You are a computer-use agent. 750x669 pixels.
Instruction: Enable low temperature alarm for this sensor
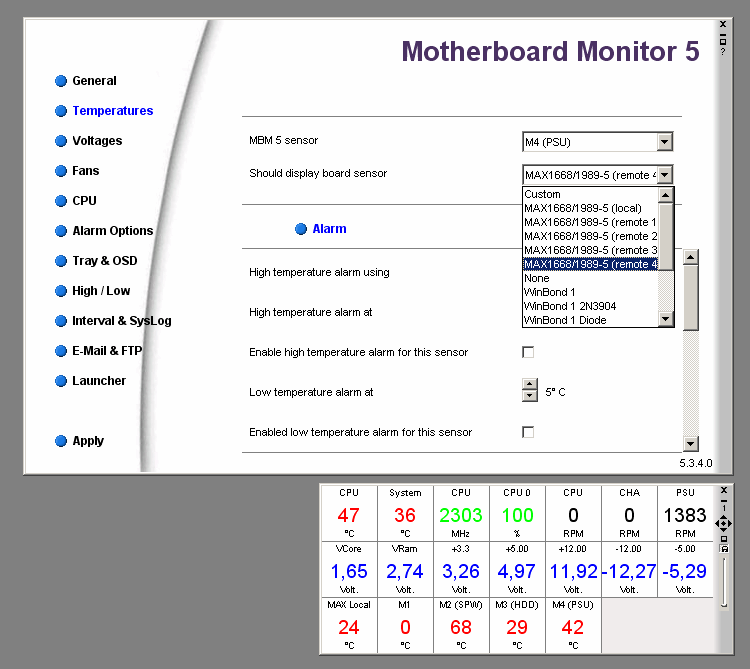(x=528, y=432)
